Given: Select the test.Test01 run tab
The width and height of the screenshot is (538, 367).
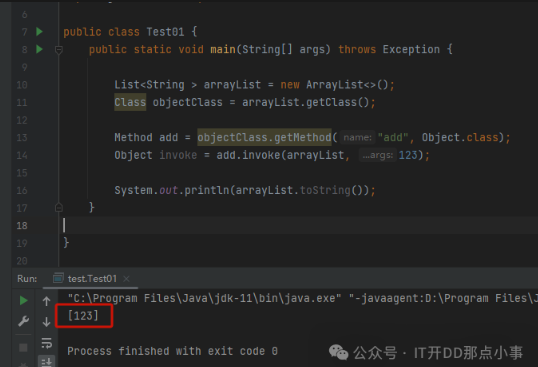Looking at the screenshot, I should pos(92,279).
